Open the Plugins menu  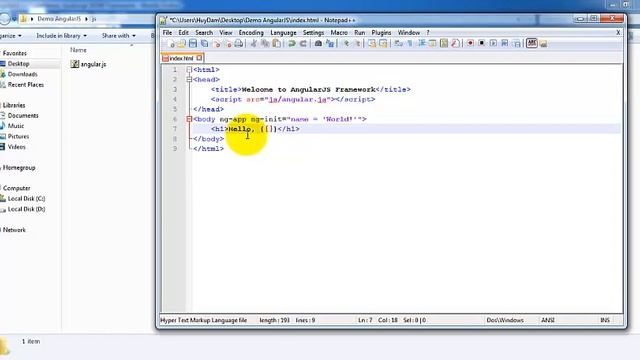pos(381,33)
